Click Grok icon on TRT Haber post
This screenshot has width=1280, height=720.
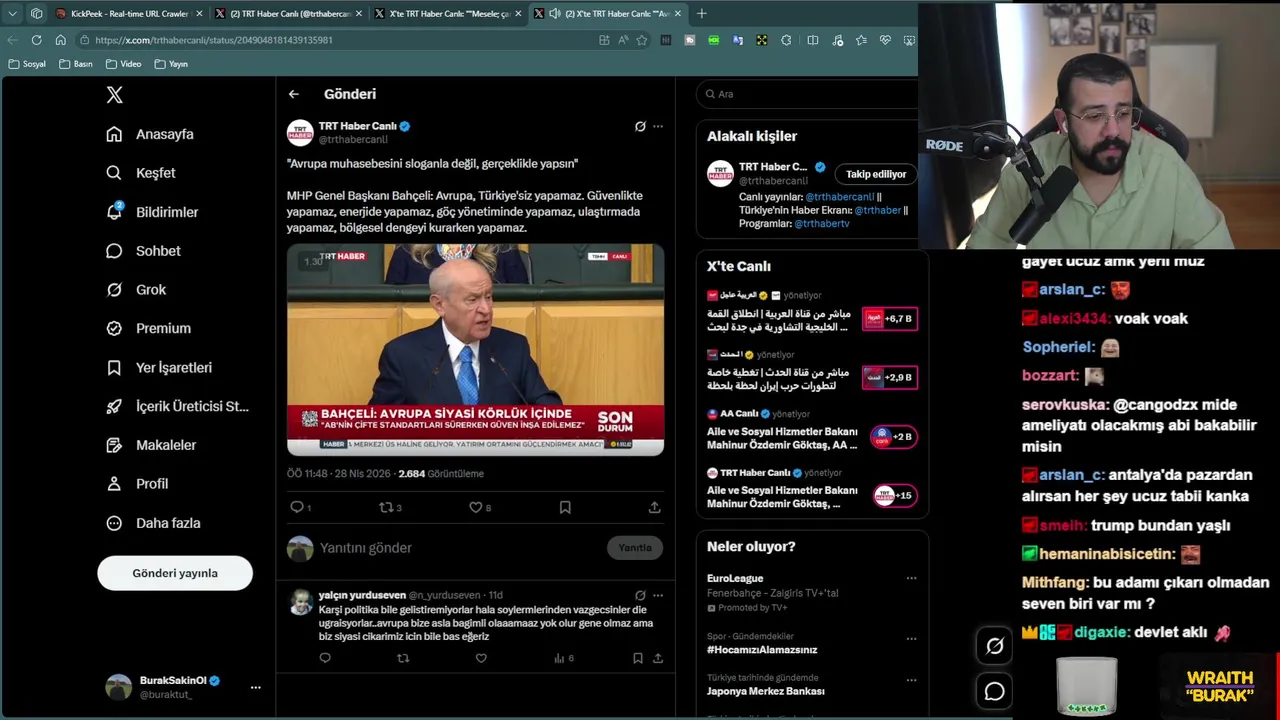[640, 126]
